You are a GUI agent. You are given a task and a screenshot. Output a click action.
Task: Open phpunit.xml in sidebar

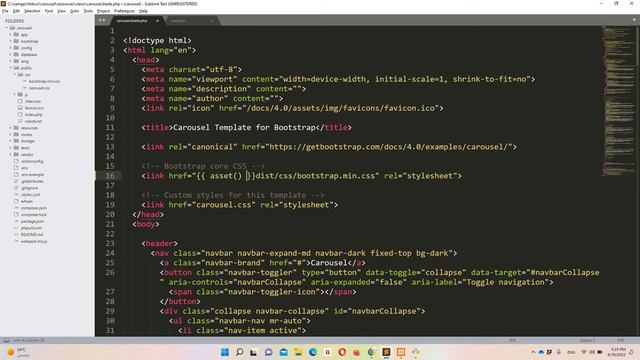click(x=31, y=228)
